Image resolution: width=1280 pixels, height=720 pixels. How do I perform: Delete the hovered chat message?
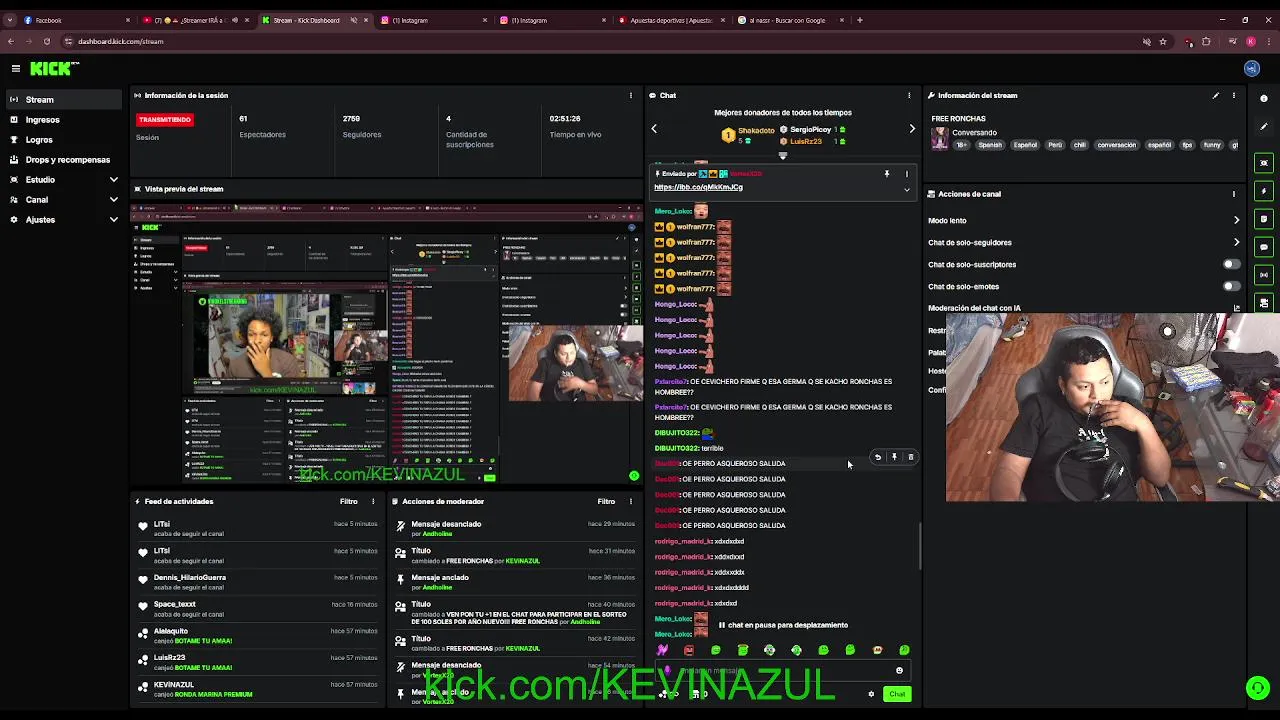[910, 457]
